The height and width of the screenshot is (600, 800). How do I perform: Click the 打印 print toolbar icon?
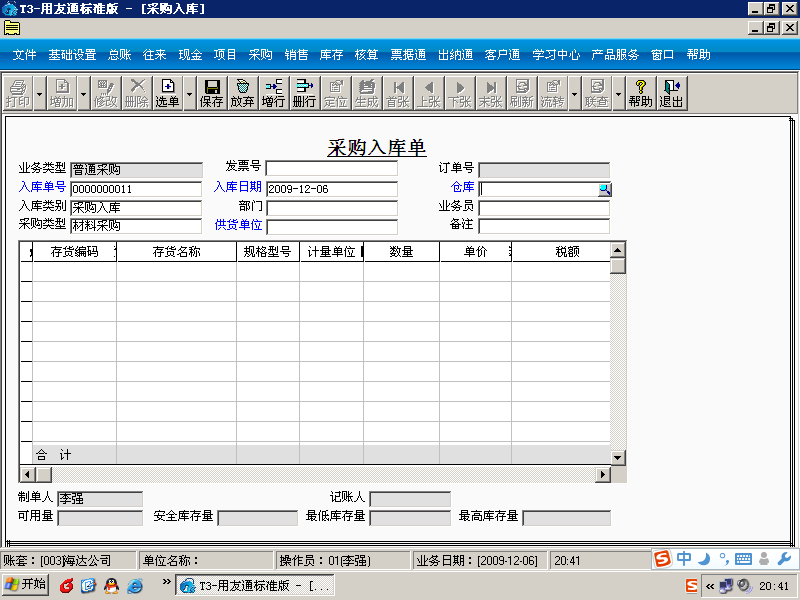pyautogui.click(x=18, y=93)
